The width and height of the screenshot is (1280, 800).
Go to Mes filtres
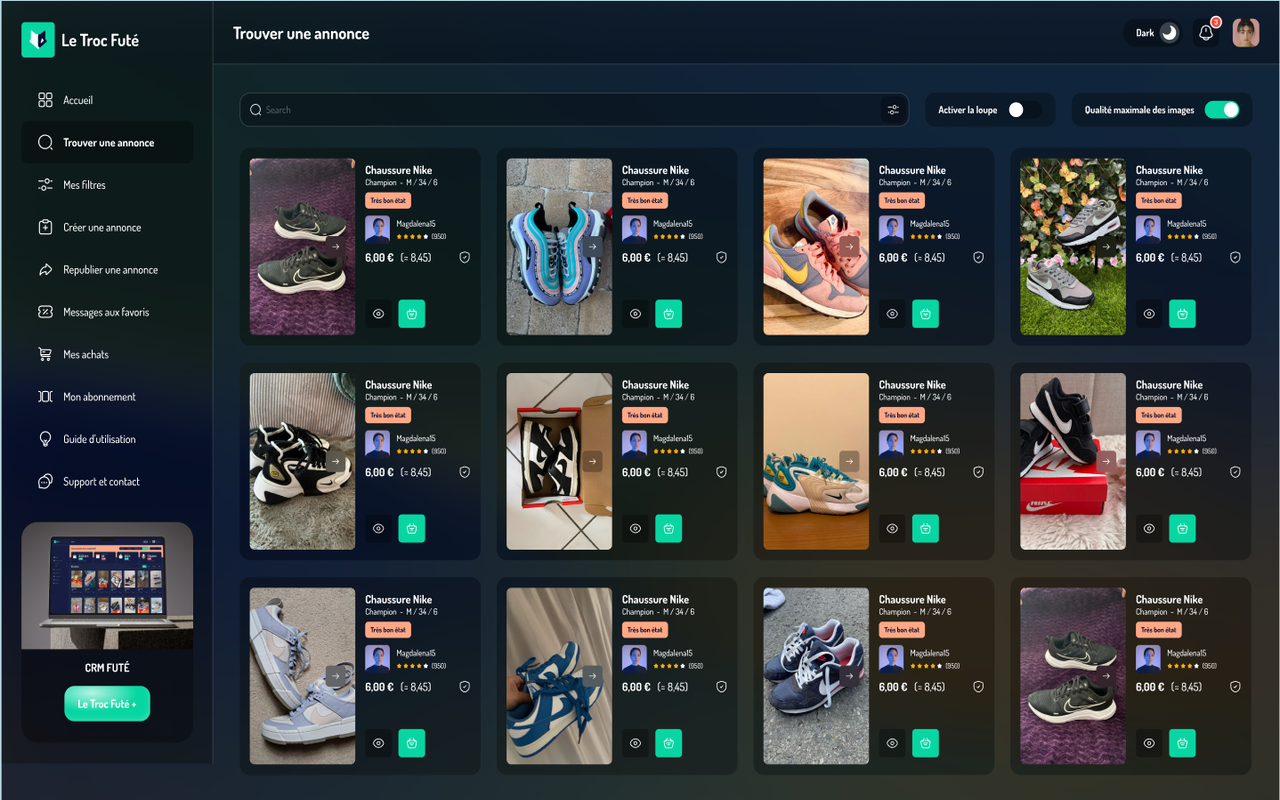coord(107,185)
